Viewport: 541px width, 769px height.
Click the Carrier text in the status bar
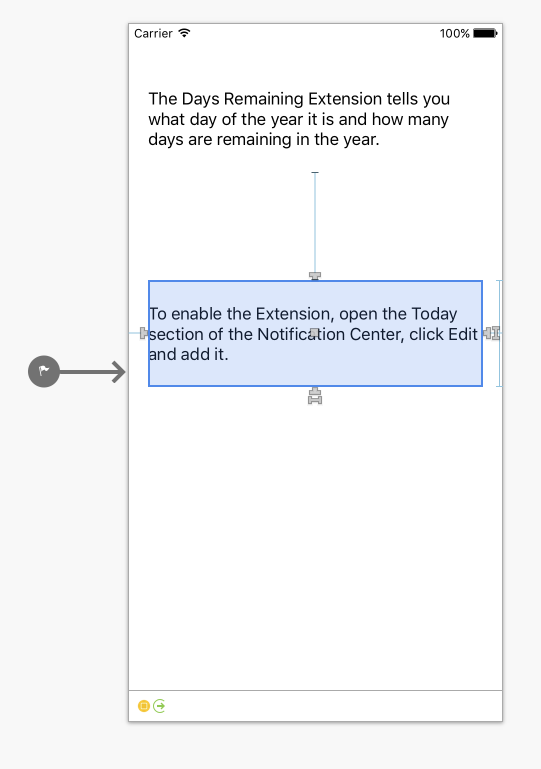[x=154, y=33]
